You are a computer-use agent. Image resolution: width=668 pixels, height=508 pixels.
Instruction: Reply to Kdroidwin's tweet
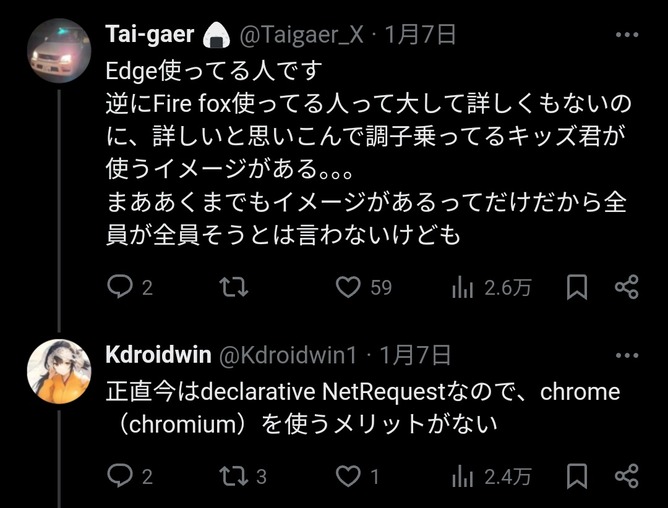(120, 476)
